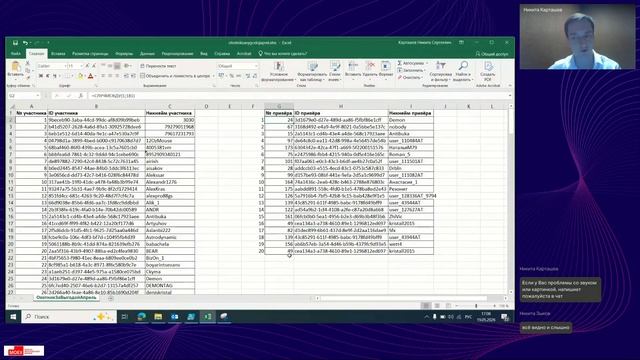Open the Format (Формат) cells menu

[x=386, y=69]
